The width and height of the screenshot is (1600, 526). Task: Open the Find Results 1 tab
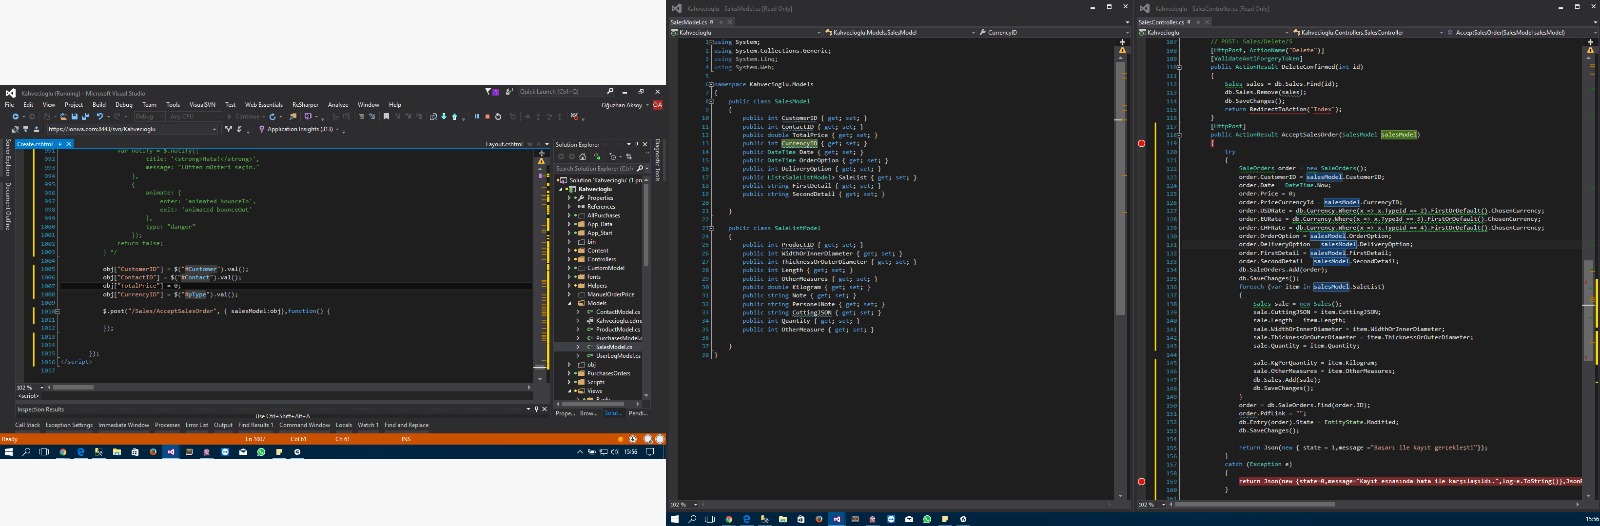(x=255, y=425)
